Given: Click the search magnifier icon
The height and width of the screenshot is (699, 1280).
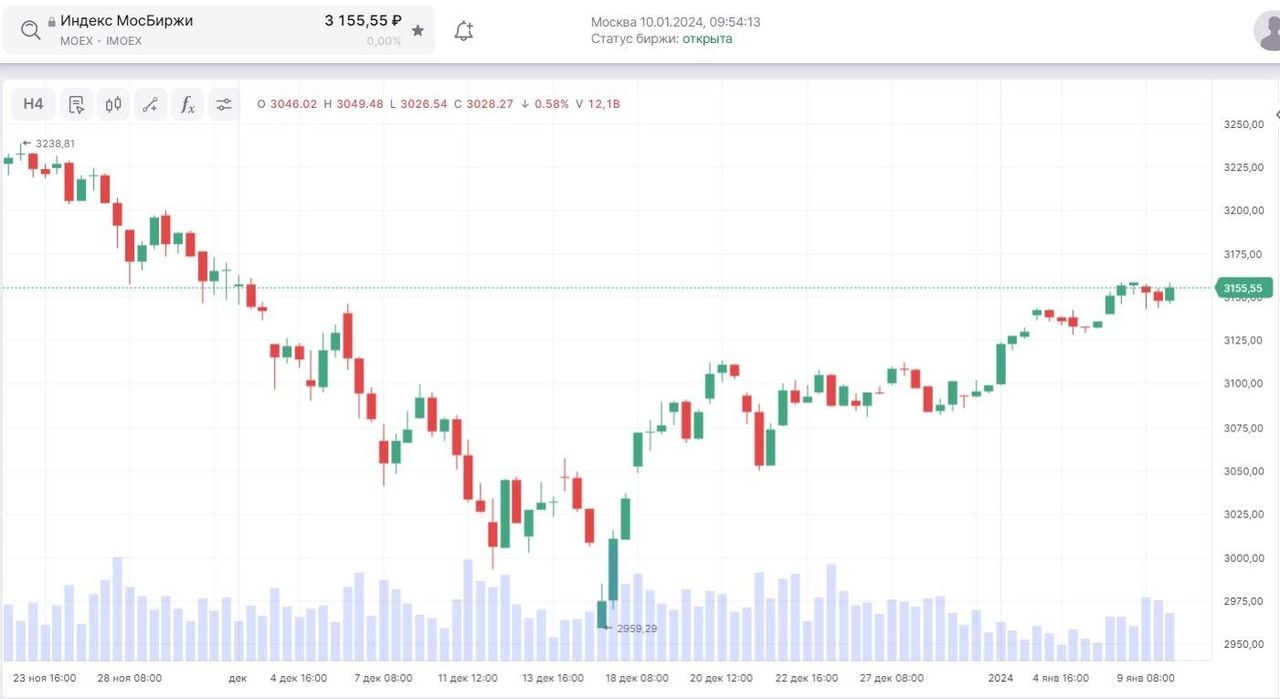Looking at the screenshot, I should (31, 30).
